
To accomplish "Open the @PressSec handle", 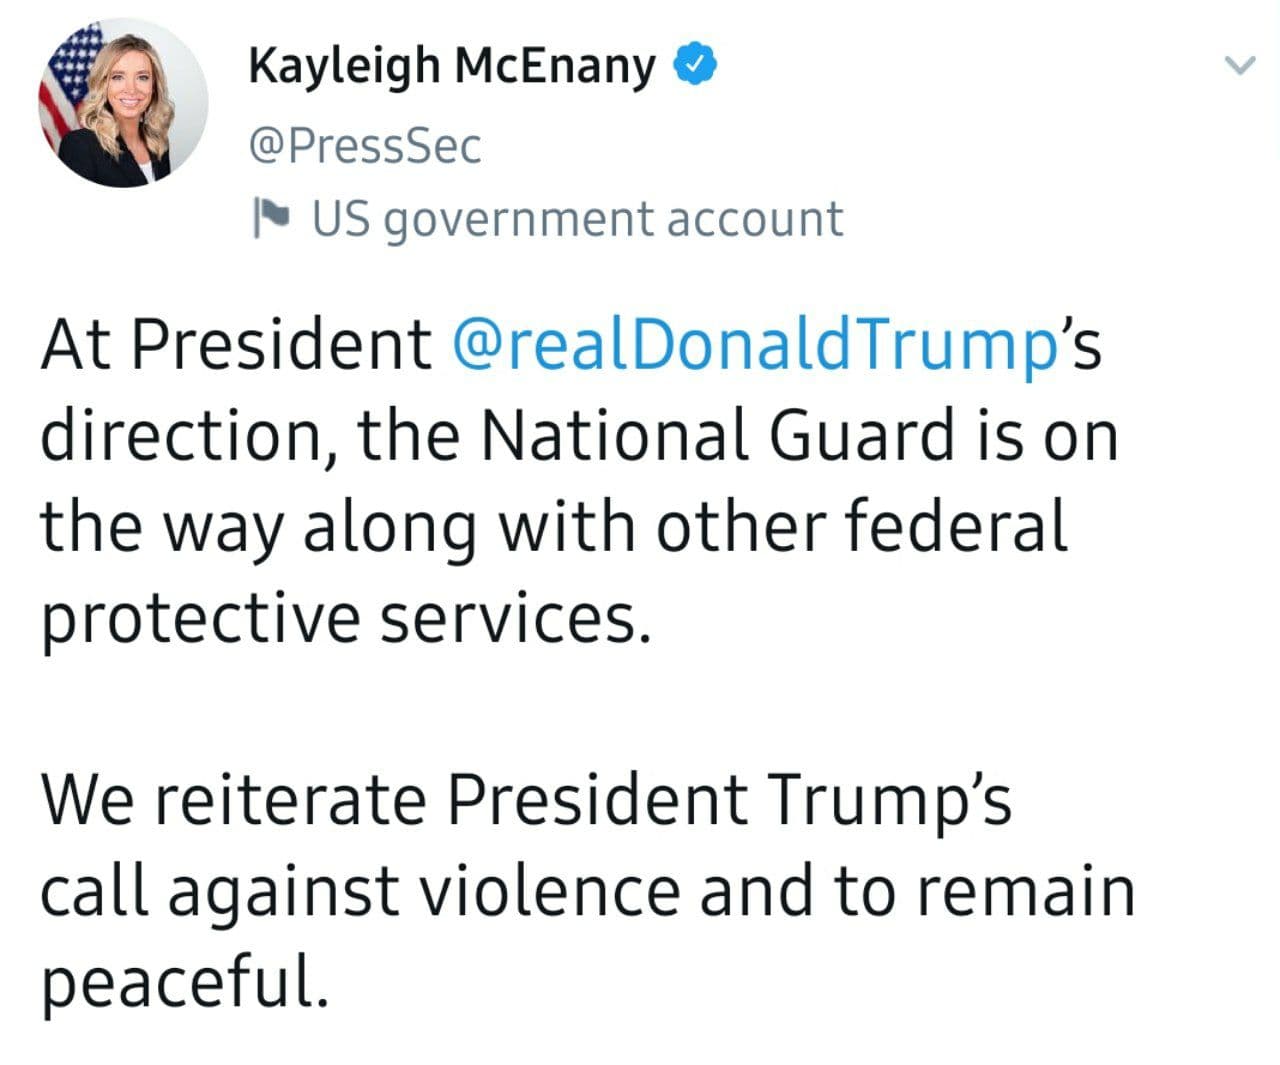I will pos(364,146).
